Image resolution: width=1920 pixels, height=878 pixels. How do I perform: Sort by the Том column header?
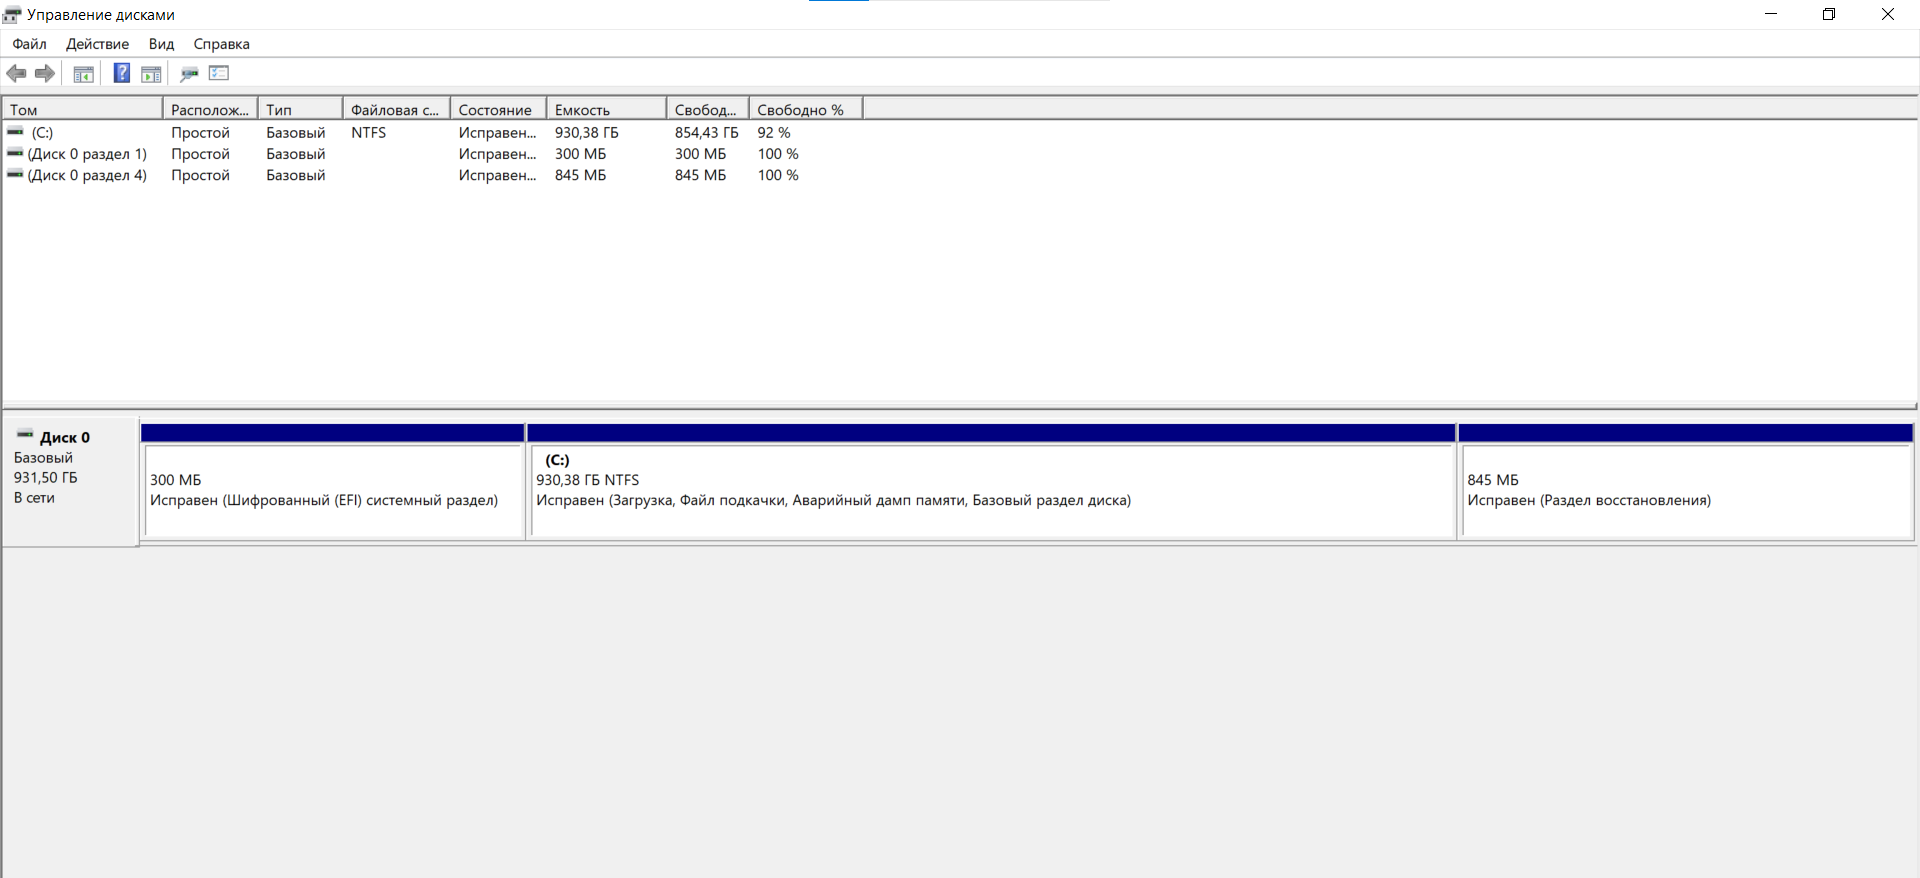(82, 110)
